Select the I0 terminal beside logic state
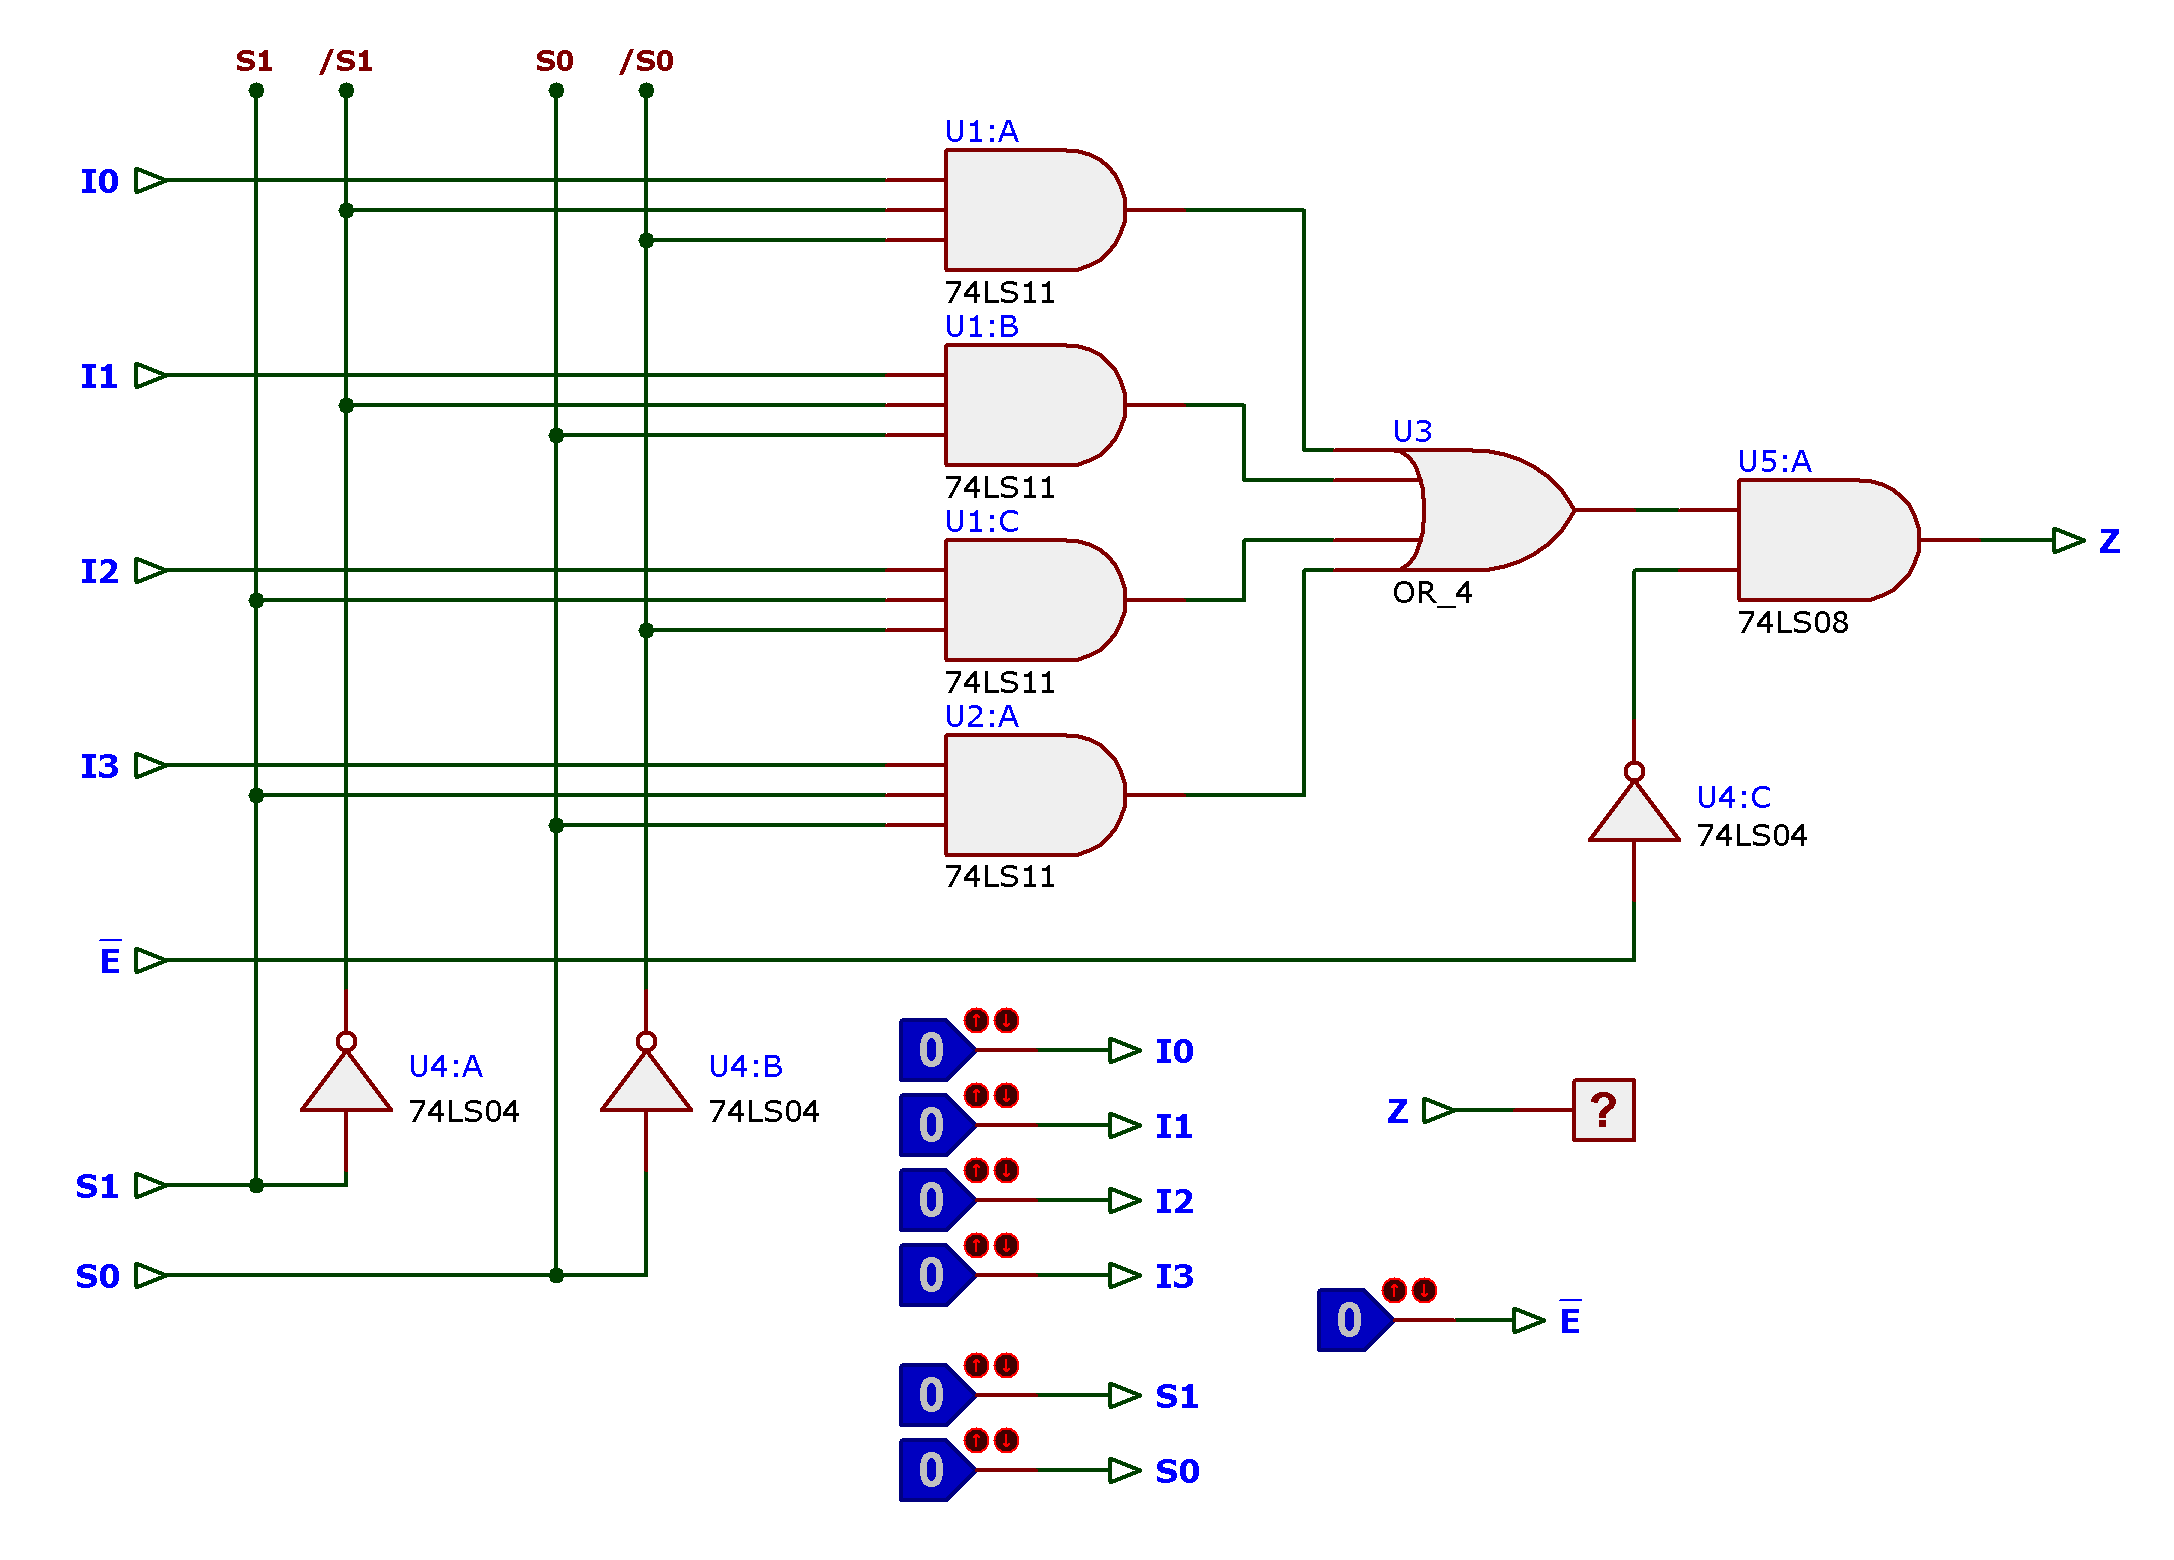2174x1560 pixels. [1125, 1050]
